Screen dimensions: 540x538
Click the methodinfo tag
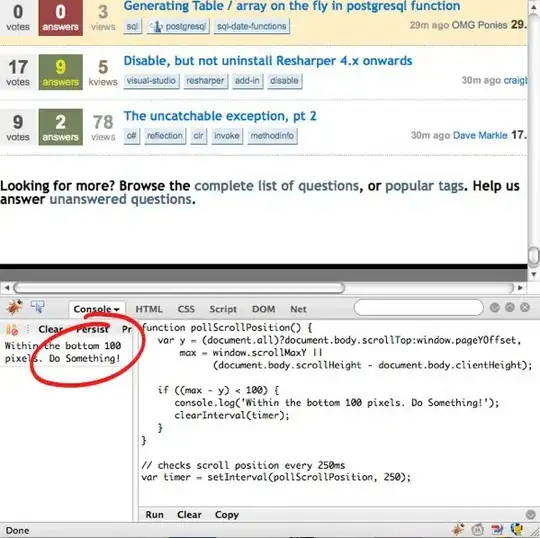(x=272, y=136)
